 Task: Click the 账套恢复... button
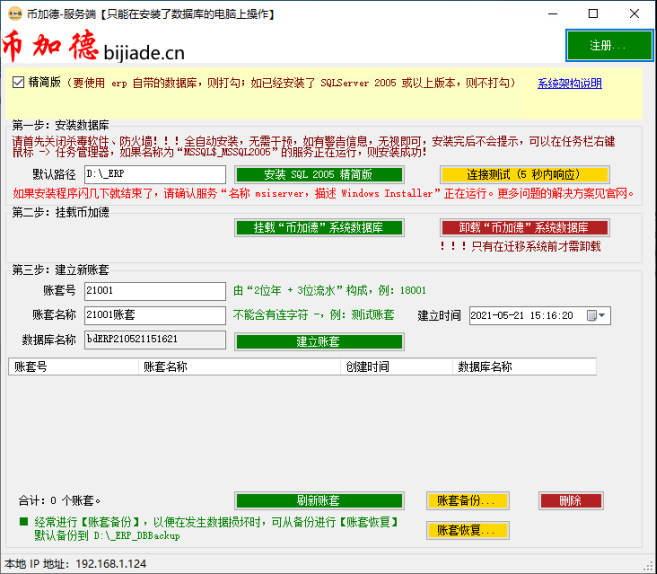tap(468, 530)
